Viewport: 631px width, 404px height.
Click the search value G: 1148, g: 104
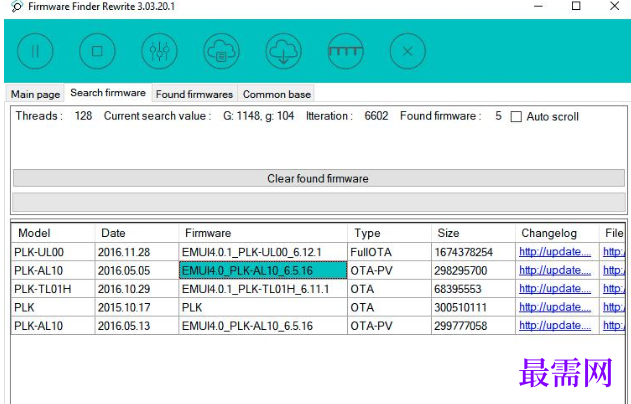258,116
